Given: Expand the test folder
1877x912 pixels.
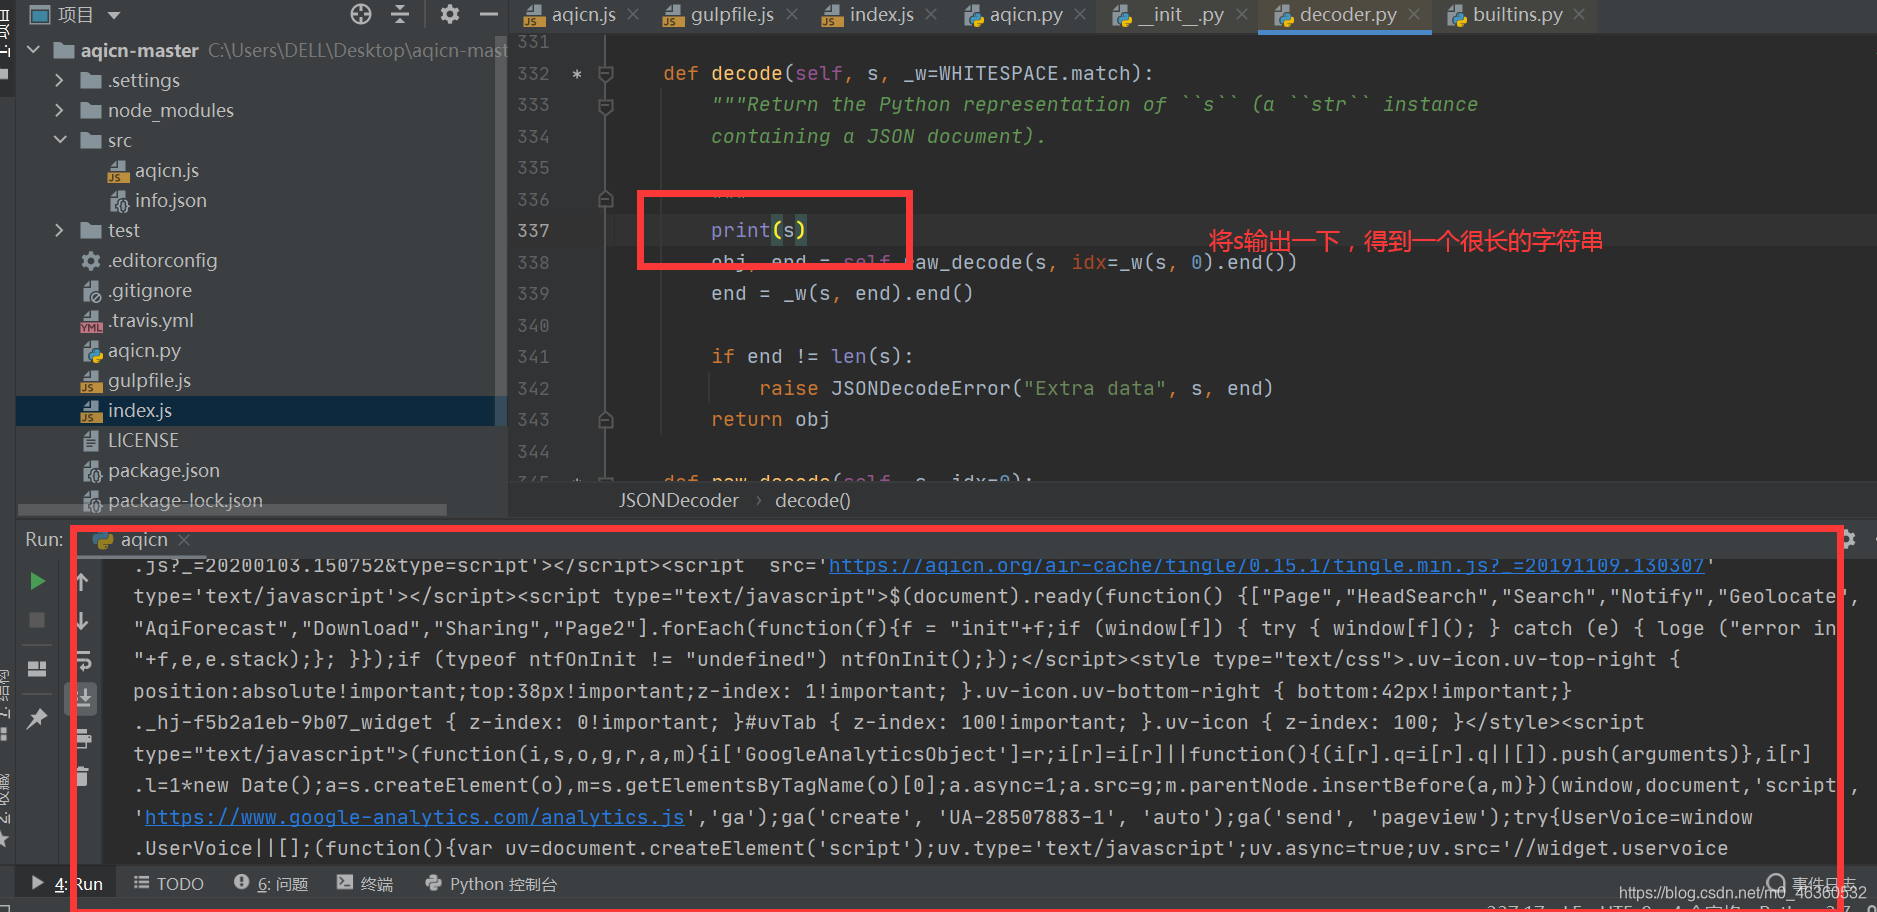Looking at the screenshot, I should (59, 230).
